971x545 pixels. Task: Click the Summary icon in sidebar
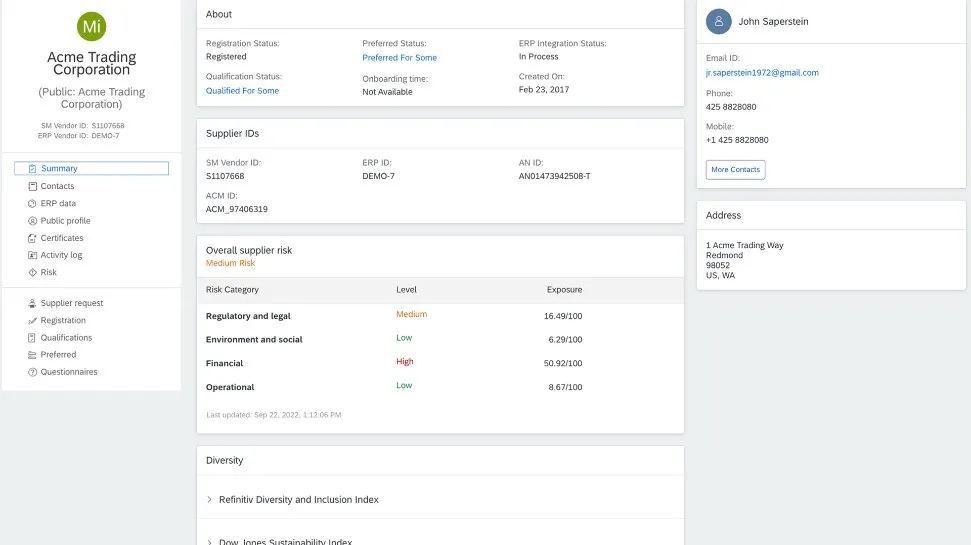pyautogui.click(x=32, y=169)
